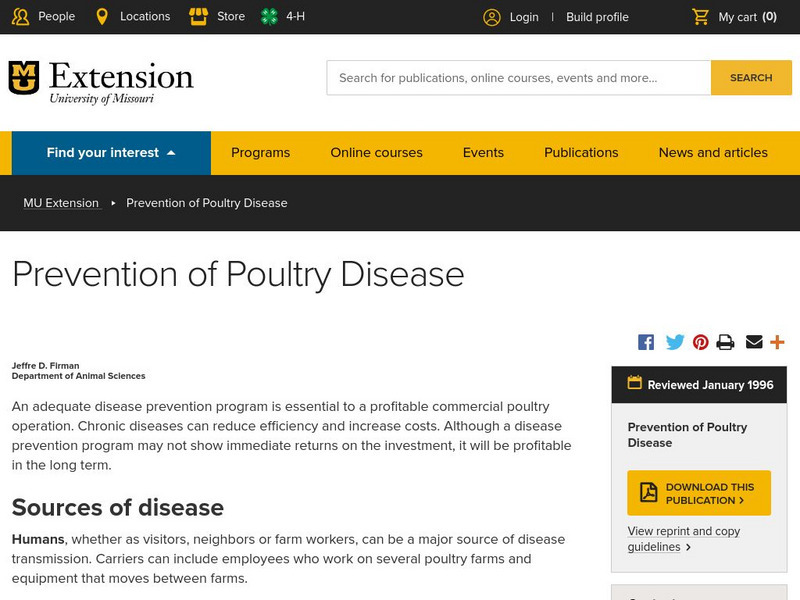Follow the MU Extension breadcrumb link
This screenshot has width=800, height=600.
[x=62, y=202]
